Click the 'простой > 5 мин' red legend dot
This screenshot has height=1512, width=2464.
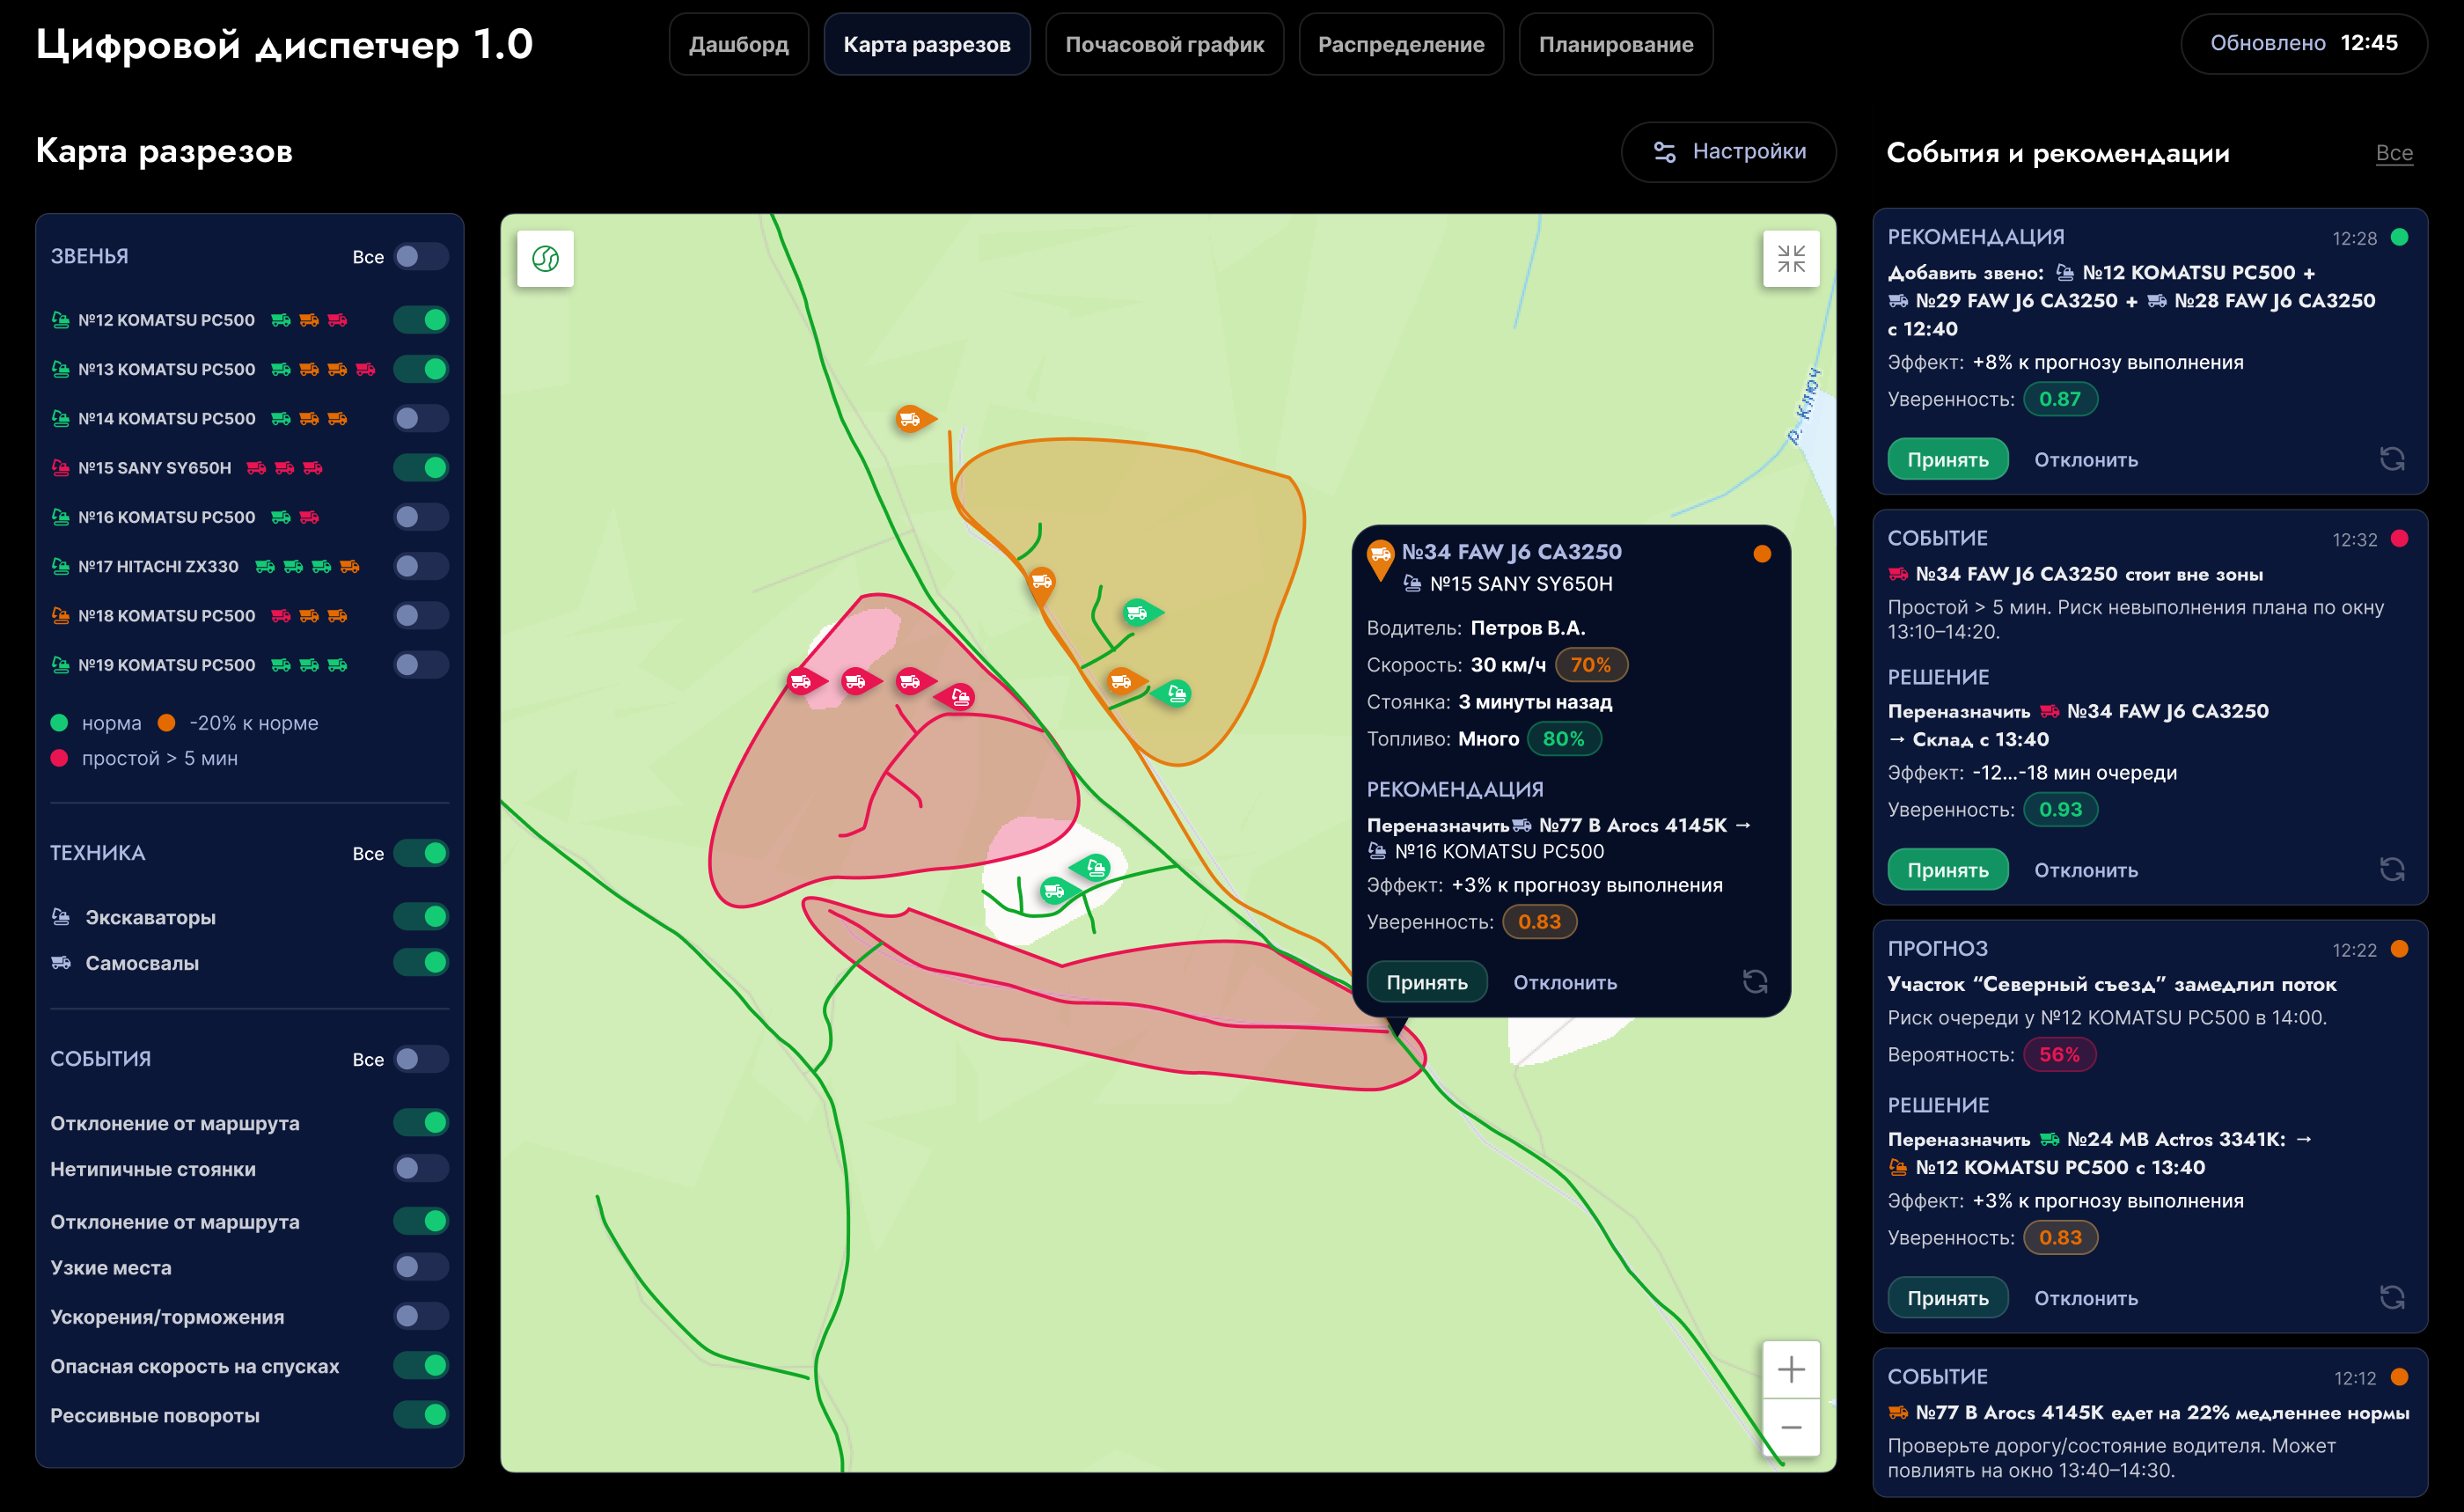[x=59, y=758]
